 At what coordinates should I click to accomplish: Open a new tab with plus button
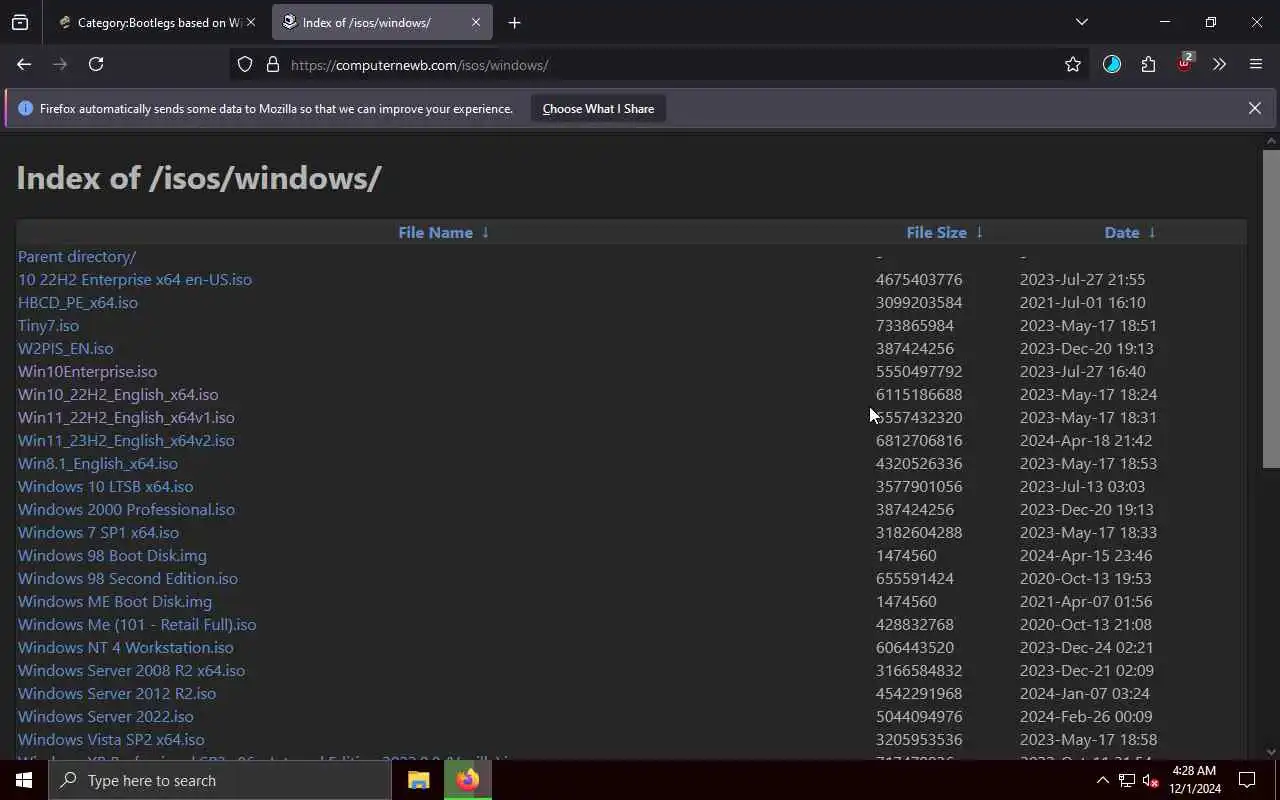click(514, 22)
